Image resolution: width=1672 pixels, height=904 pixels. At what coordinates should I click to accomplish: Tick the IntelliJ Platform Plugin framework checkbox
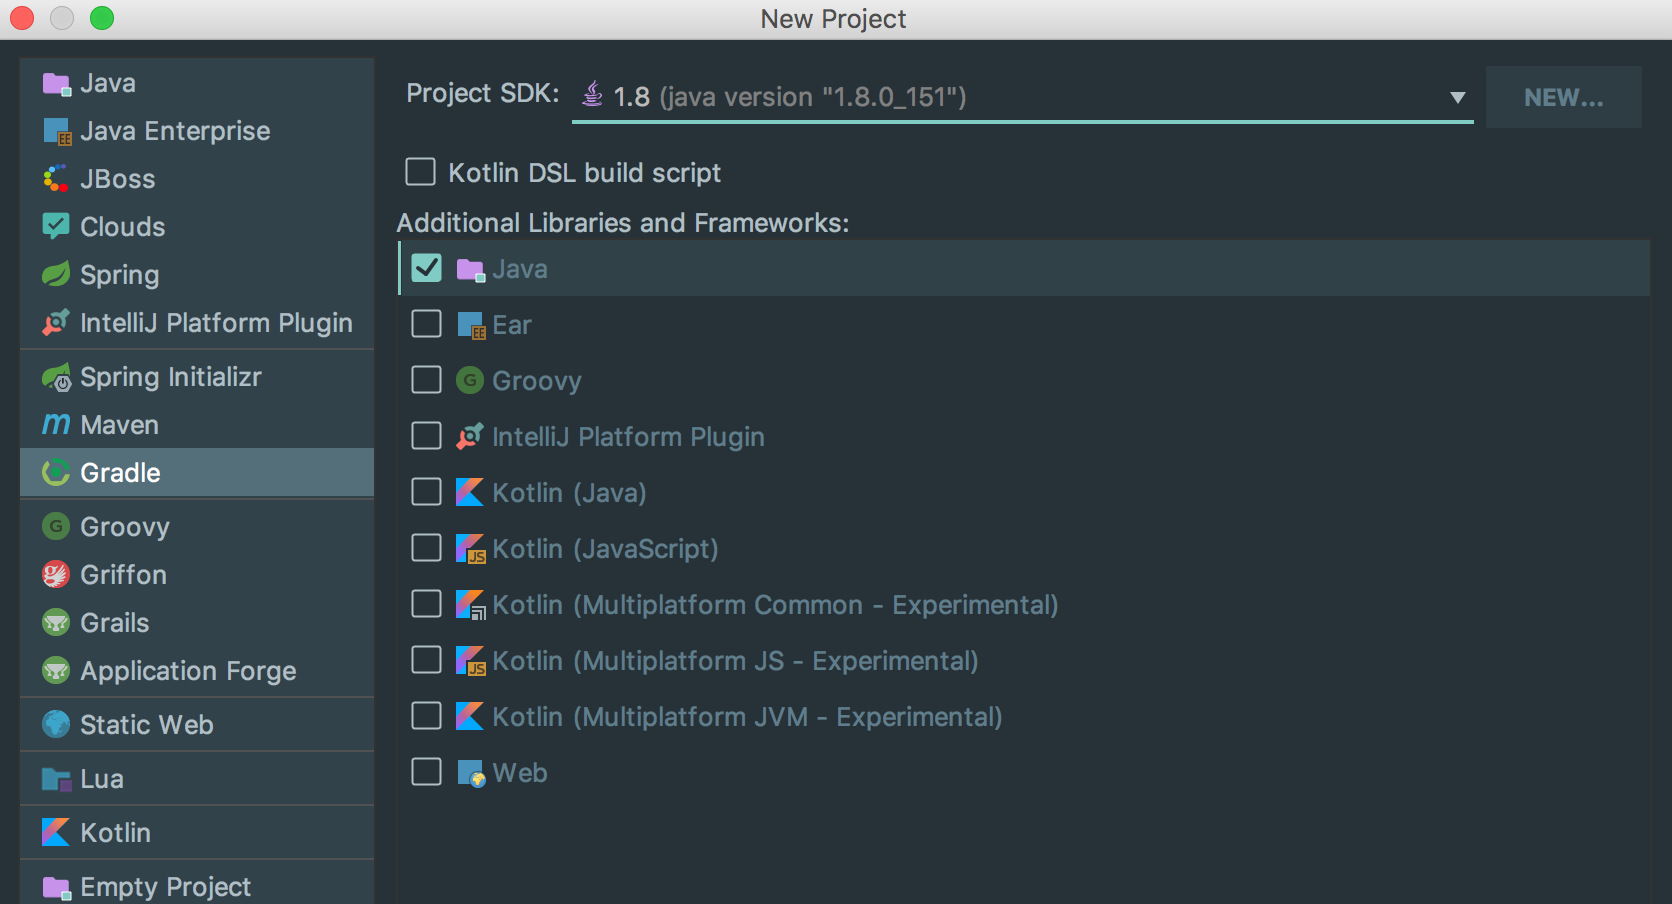coord(426,436)
